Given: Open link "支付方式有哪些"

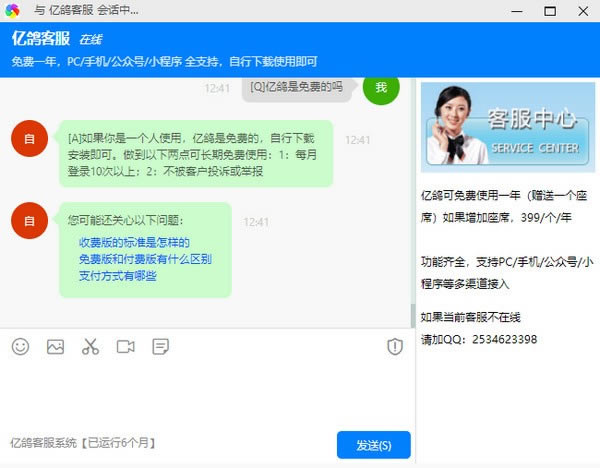Looking at the screenshot, I should (x=117, y=276).
